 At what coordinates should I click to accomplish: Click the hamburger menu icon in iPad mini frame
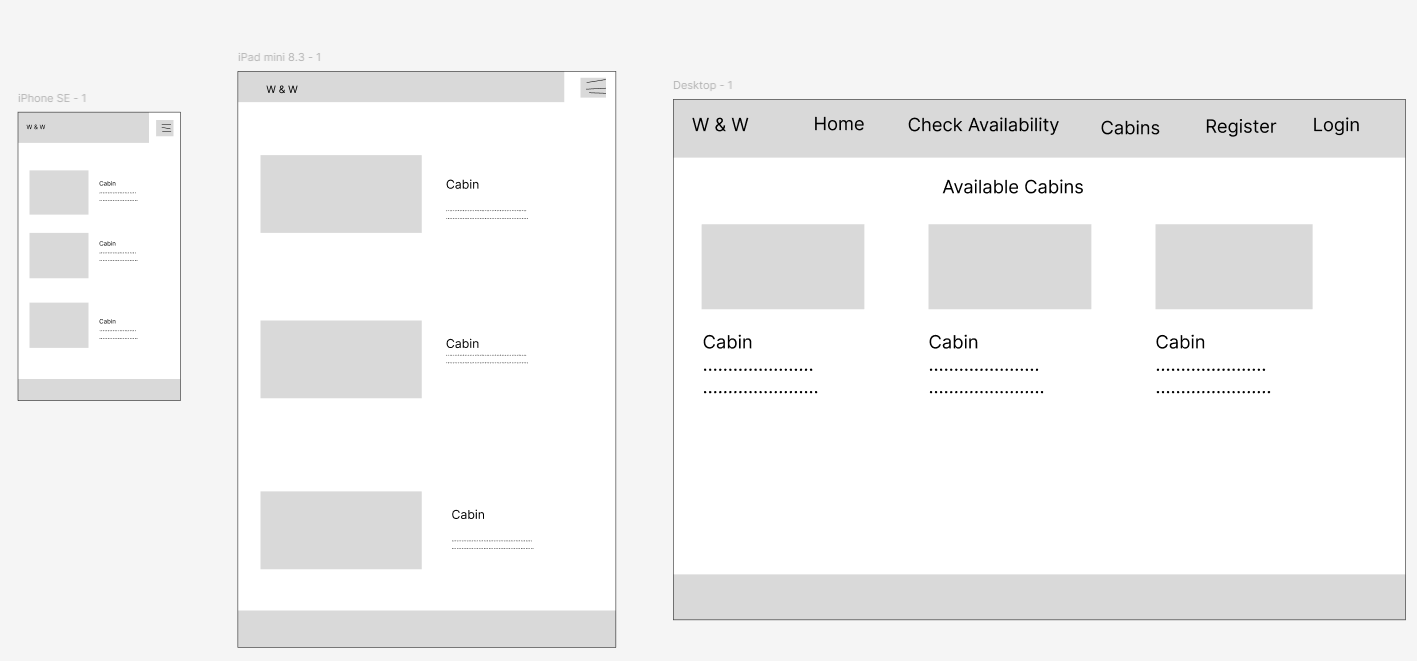pyautogui.click(x=594, y=87)
